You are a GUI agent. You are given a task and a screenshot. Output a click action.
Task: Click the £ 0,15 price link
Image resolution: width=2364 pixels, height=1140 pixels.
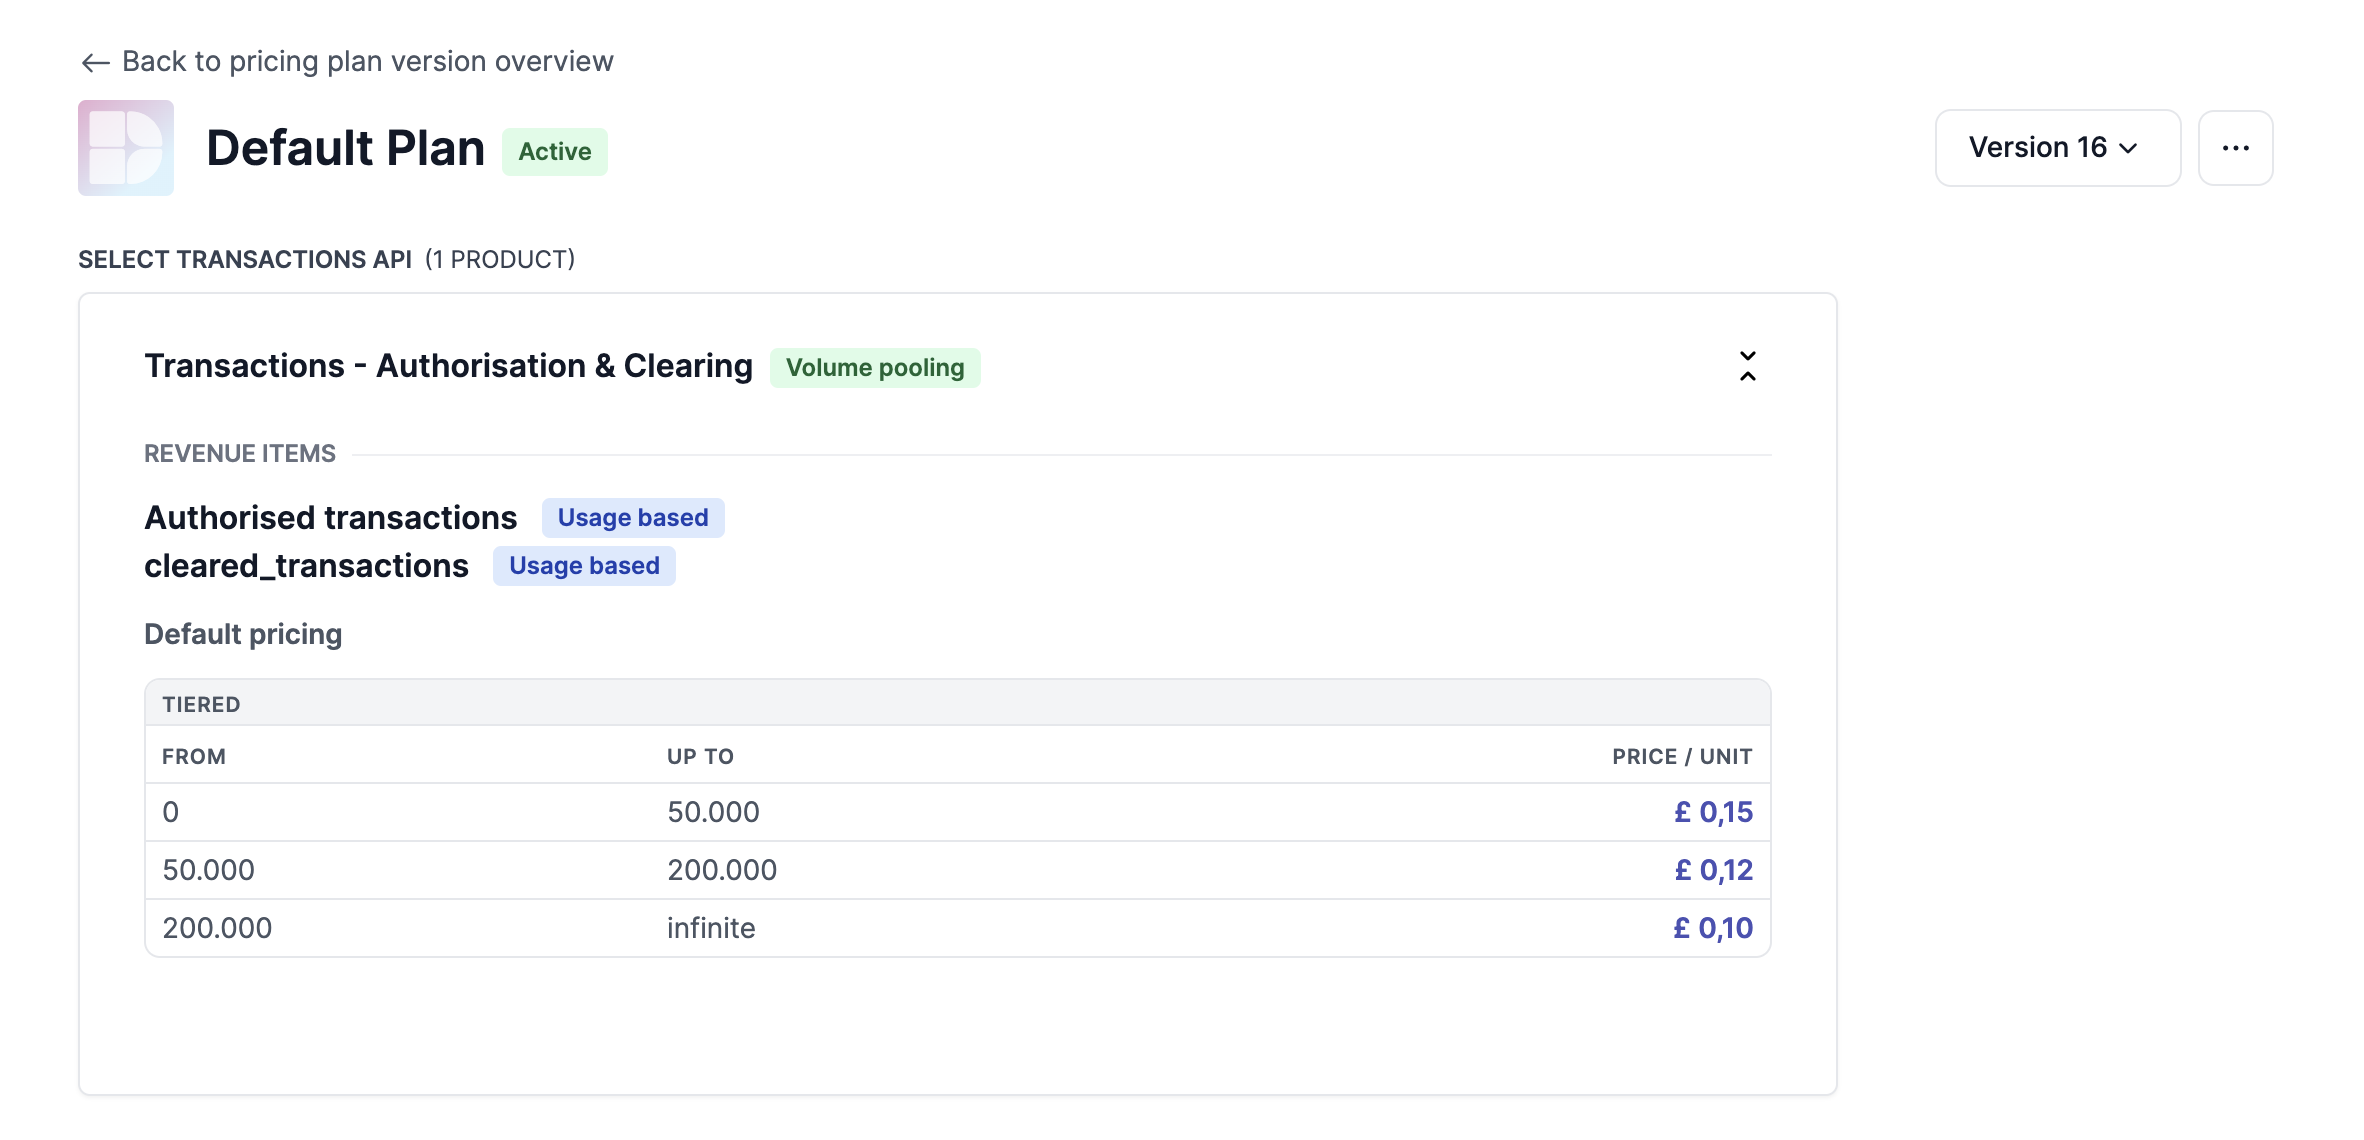[x=1713, y=812]
